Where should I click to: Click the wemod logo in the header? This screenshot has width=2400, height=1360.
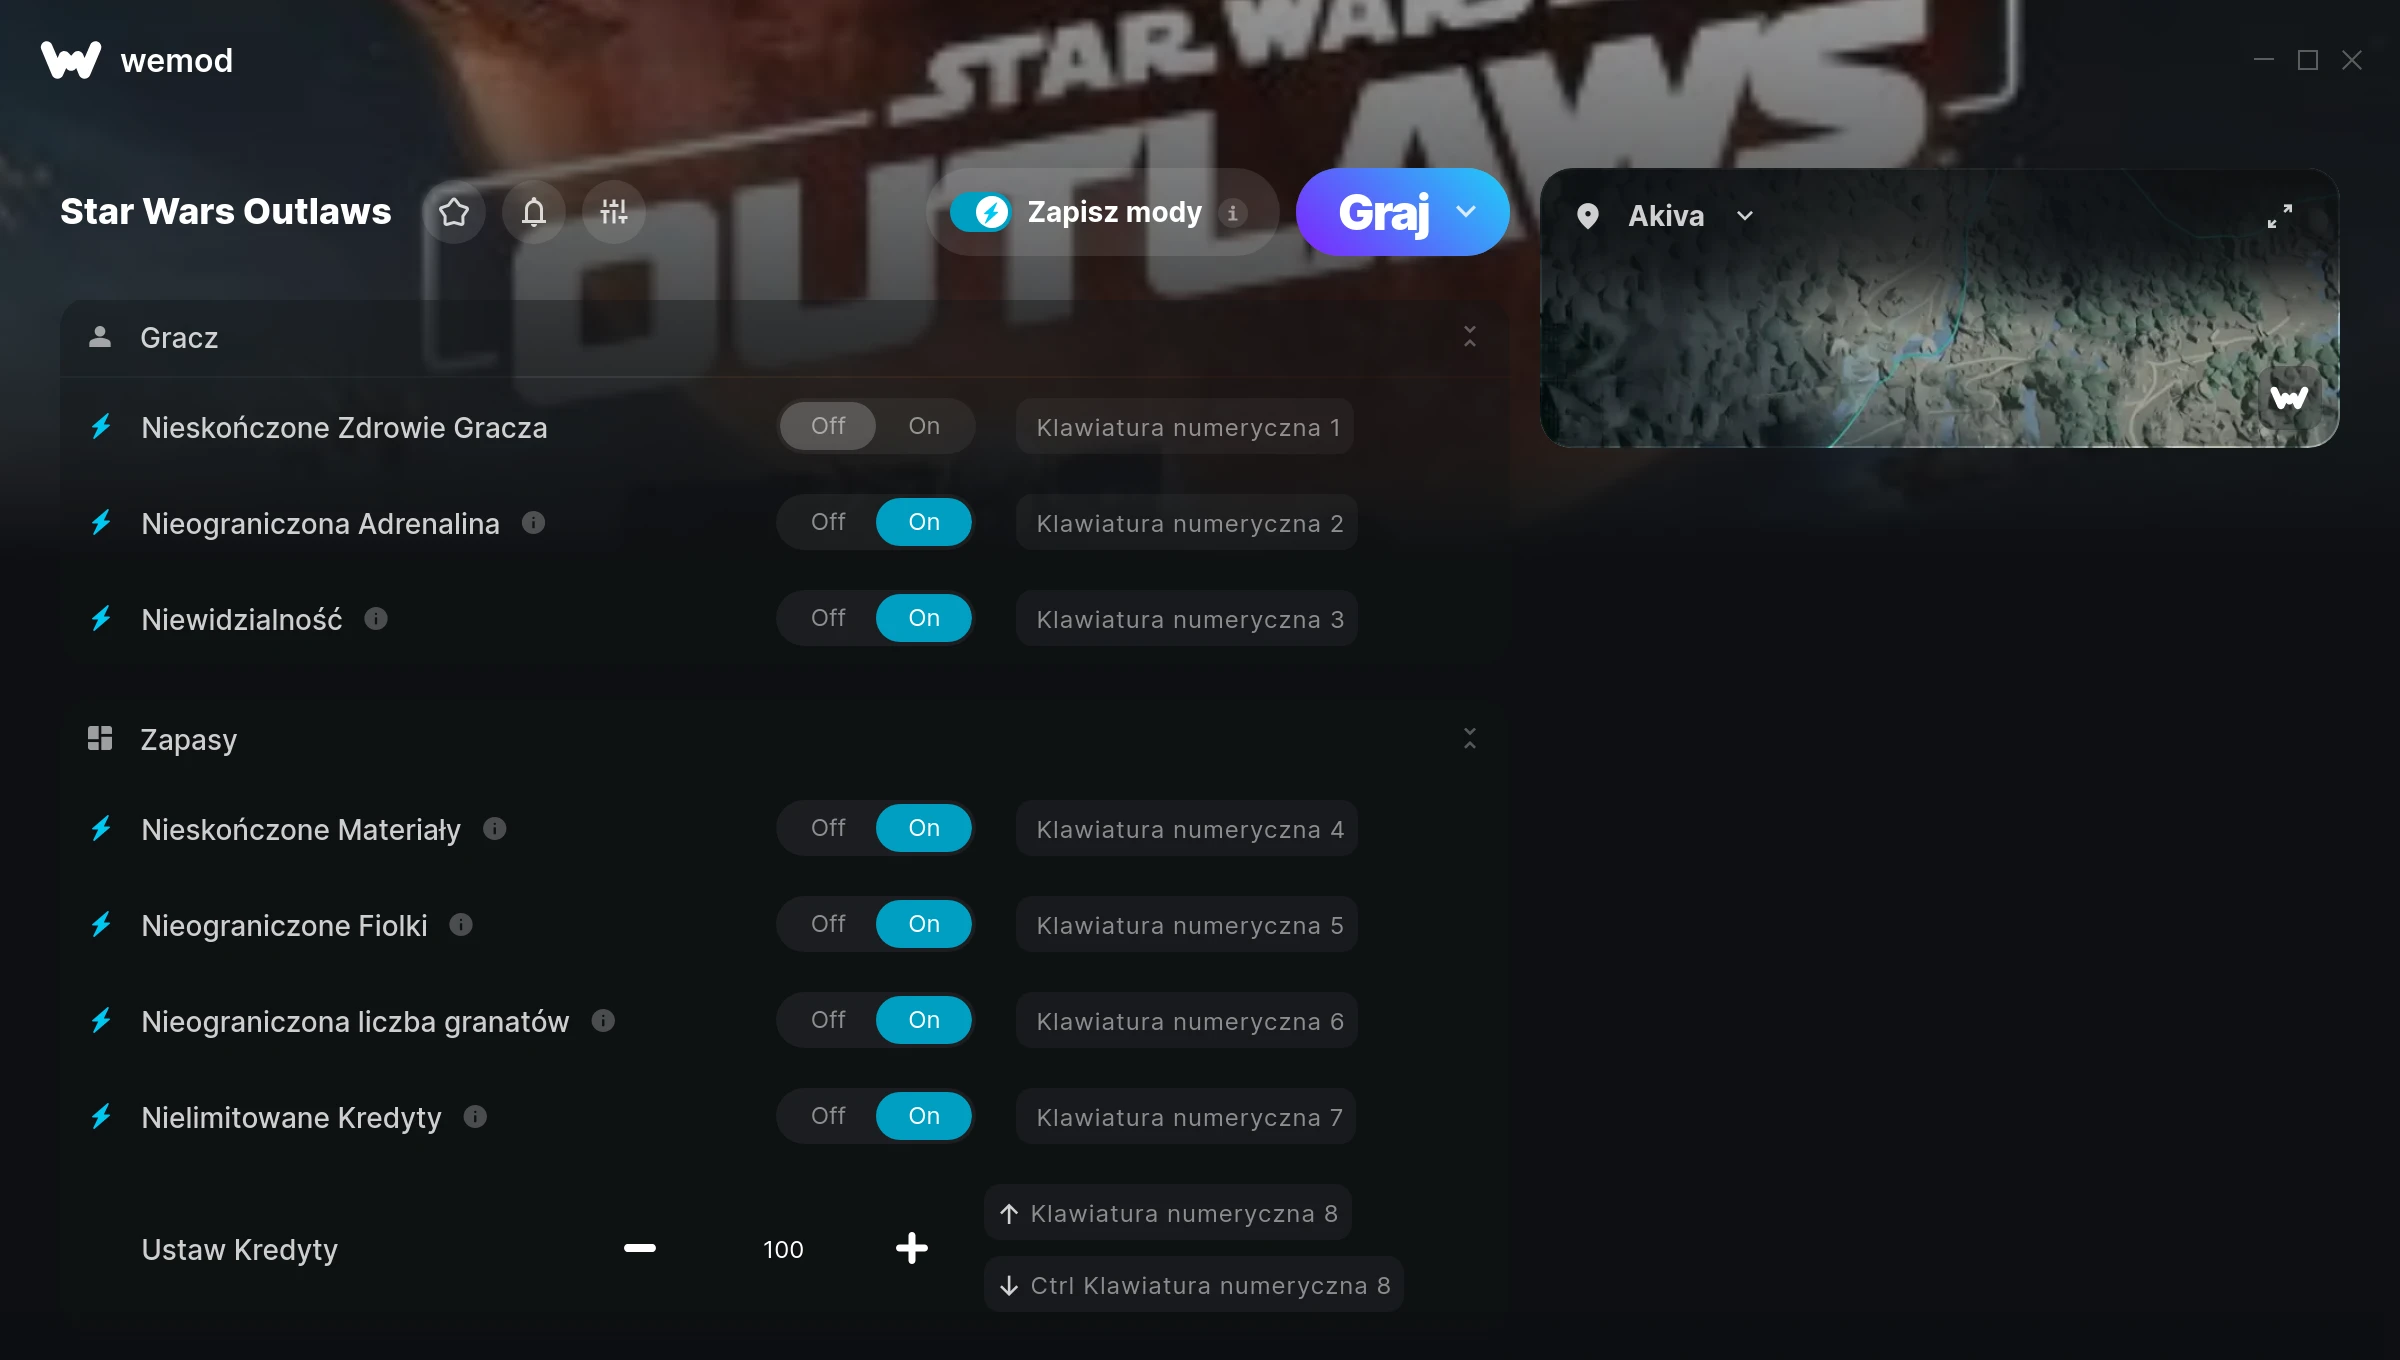(137, 60)
